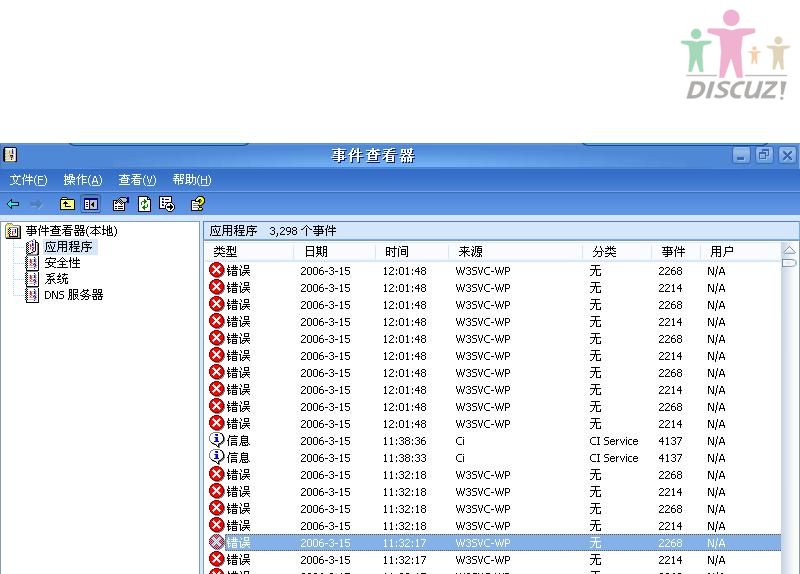Screen dimensions: 800x574
Task: Click the error icon in the highlighted 11:32:17 row
Action: tap(217, 542)
